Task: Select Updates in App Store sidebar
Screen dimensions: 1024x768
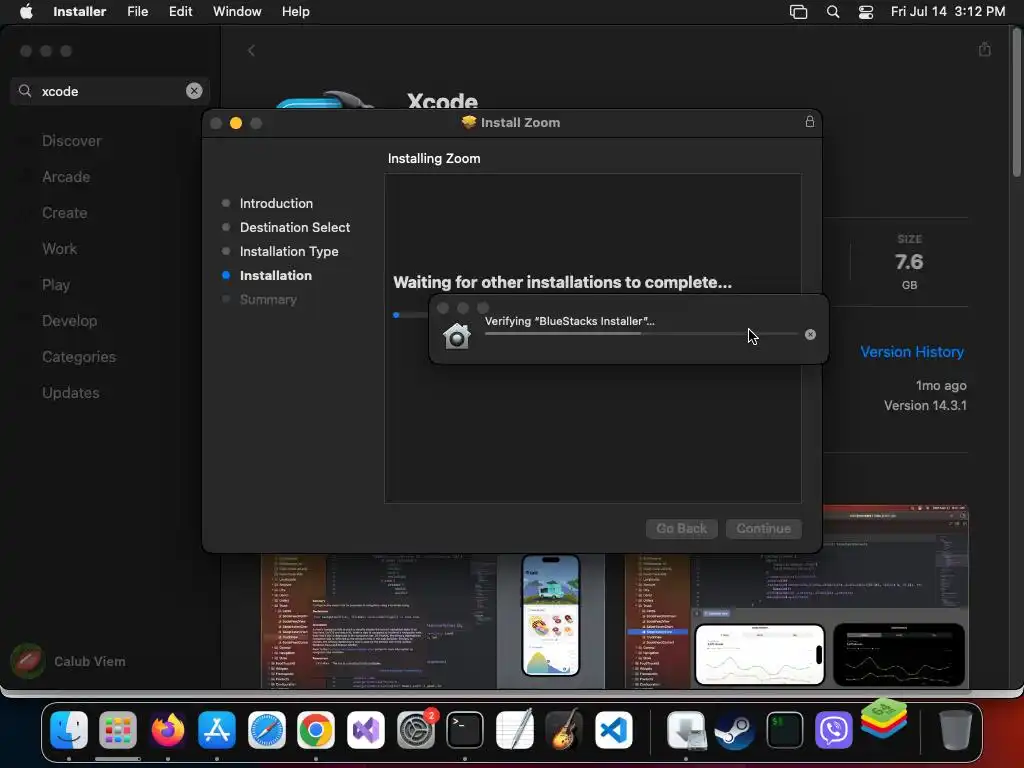Action: click(x=71, y=392)
